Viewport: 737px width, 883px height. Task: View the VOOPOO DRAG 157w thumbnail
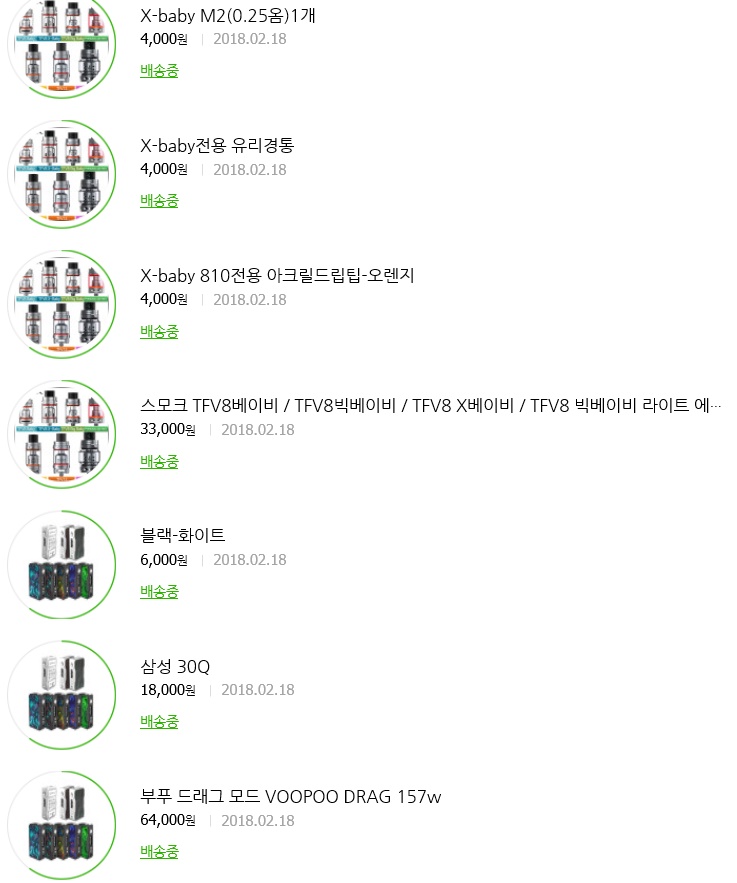coord(62,825)
